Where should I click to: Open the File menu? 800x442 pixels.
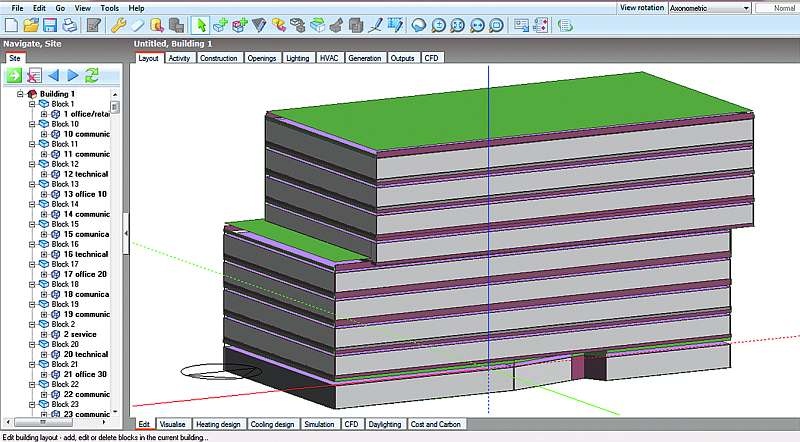coord(17,8)
